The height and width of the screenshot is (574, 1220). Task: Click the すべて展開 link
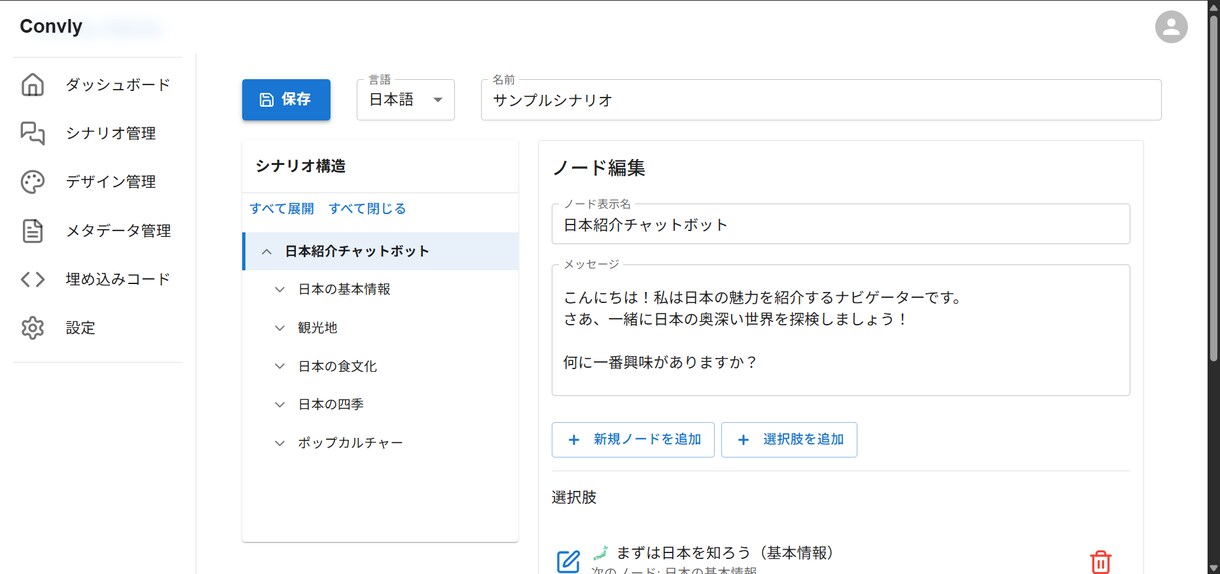[282, 209]
